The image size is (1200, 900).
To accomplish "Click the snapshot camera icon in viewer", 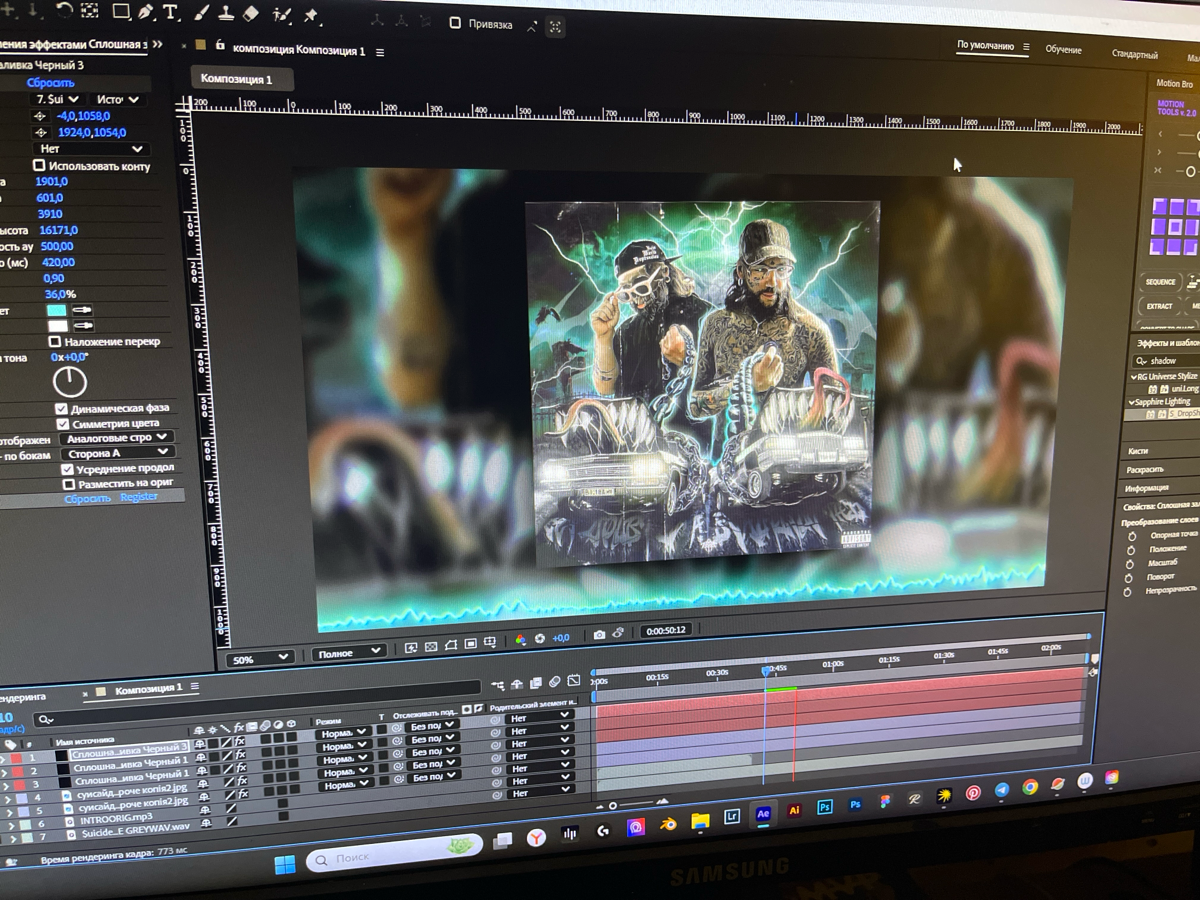I will point(599,634).
